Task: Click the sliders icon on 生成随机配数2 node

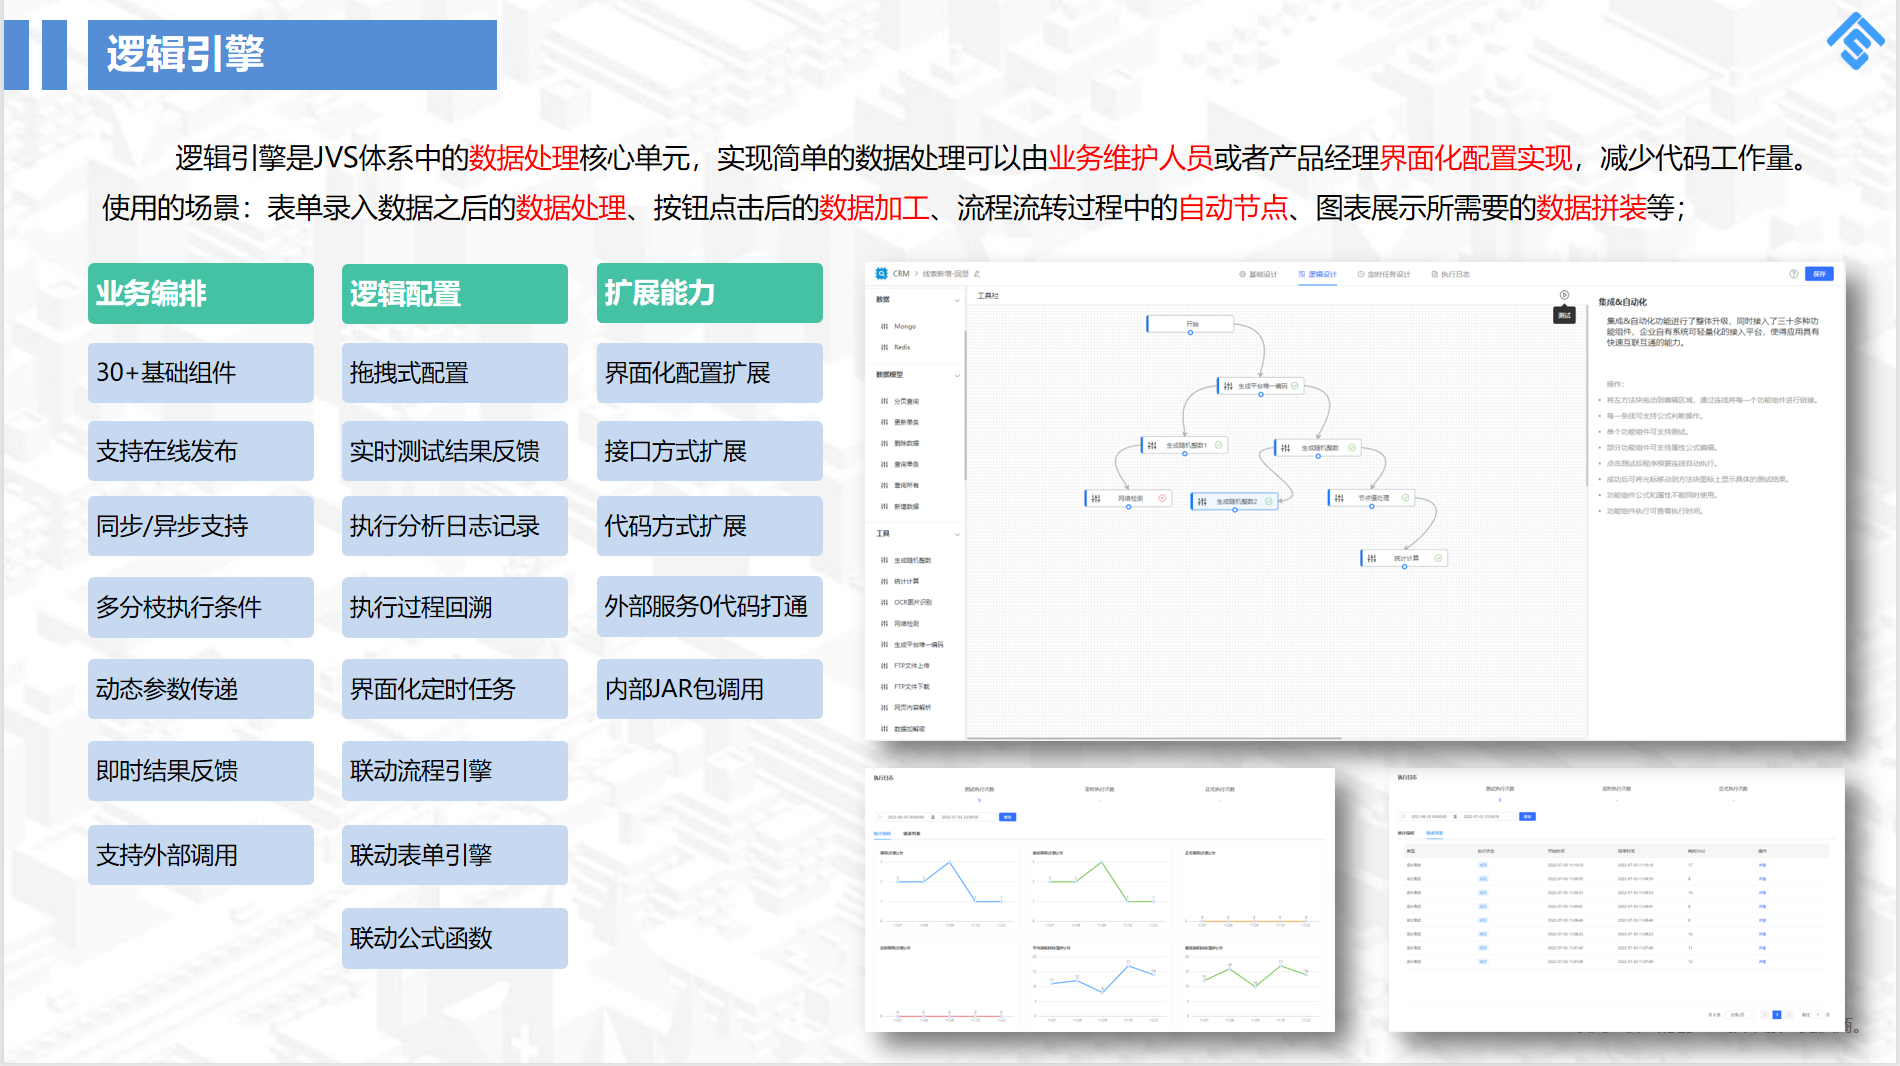Action: click(1202, 501)
